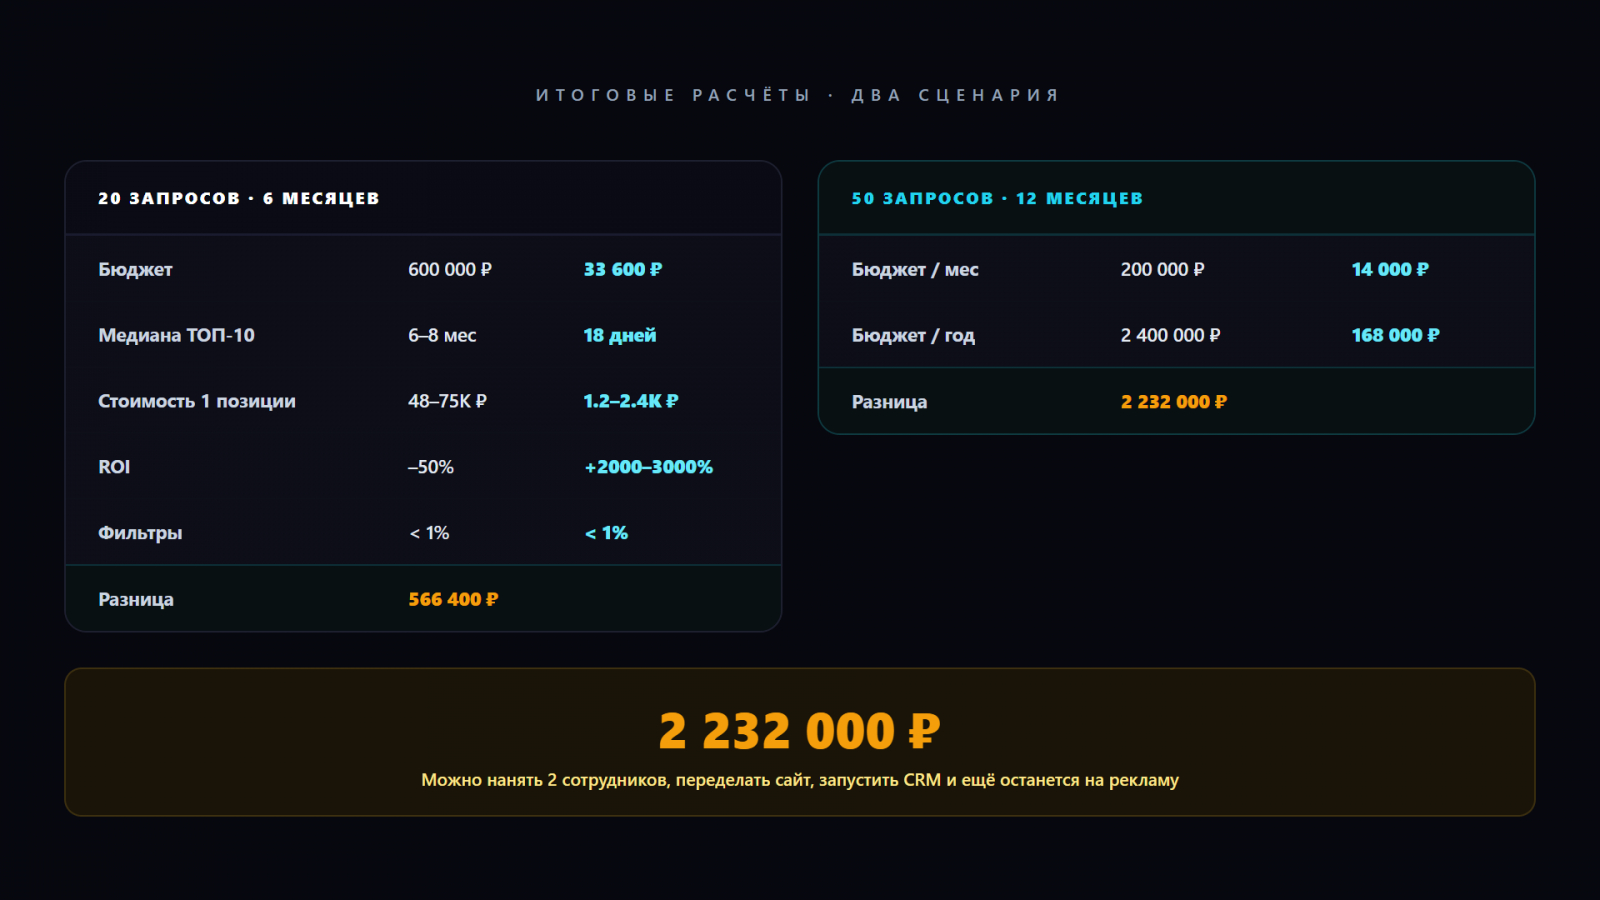Click the 50 запросов · 12 месяцев header
The image size is (1600, 900).
[996, 198]
